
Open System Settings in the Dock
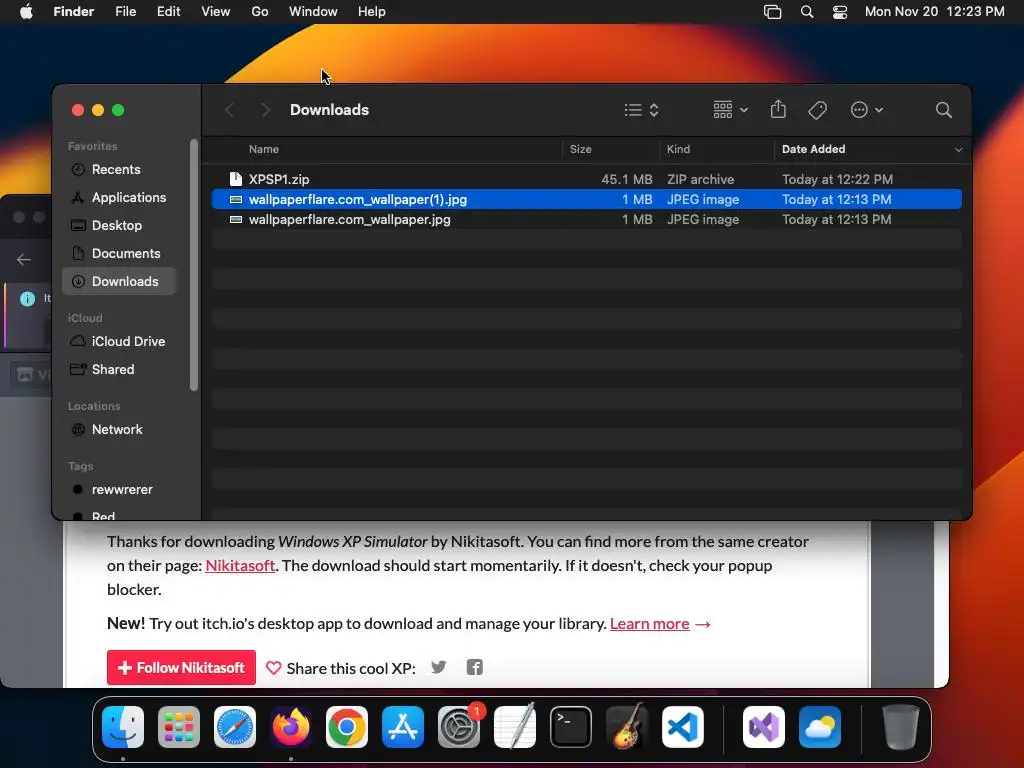458,727
